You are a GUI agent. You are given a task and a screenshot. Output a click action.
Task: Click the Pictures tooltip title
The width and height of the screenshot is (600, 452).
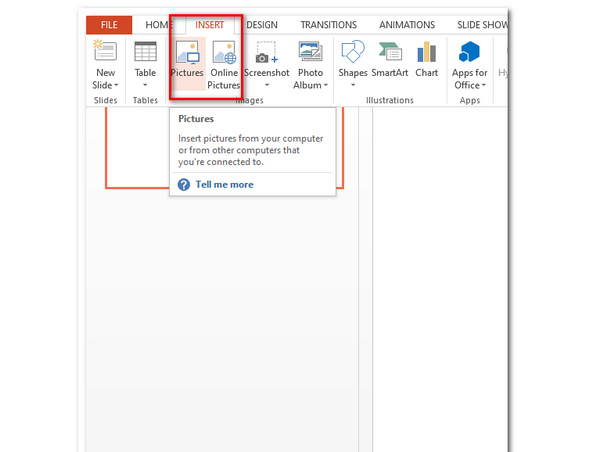196,119
